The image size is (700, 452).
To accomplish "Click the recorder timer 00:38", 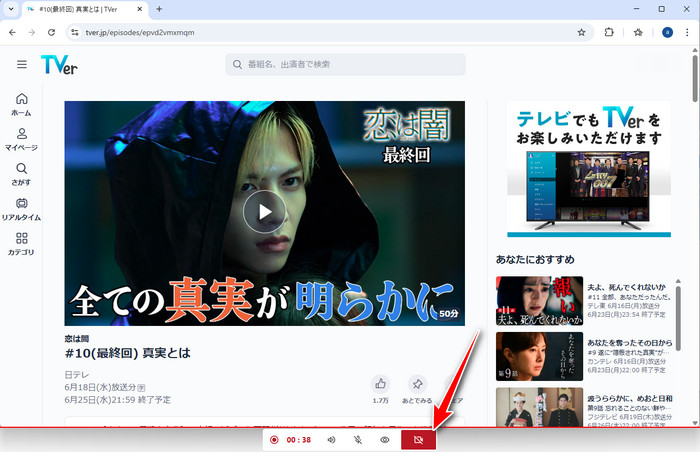I will click(x=299, y=440).
